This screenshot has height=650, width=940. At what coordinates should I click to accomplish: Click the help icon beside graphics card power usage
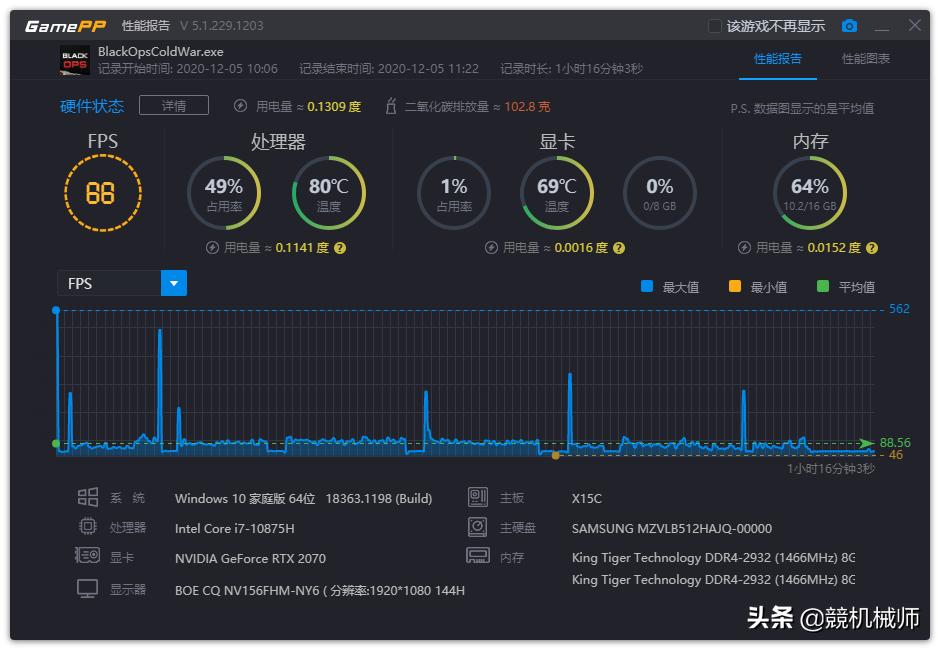(619, 248)
